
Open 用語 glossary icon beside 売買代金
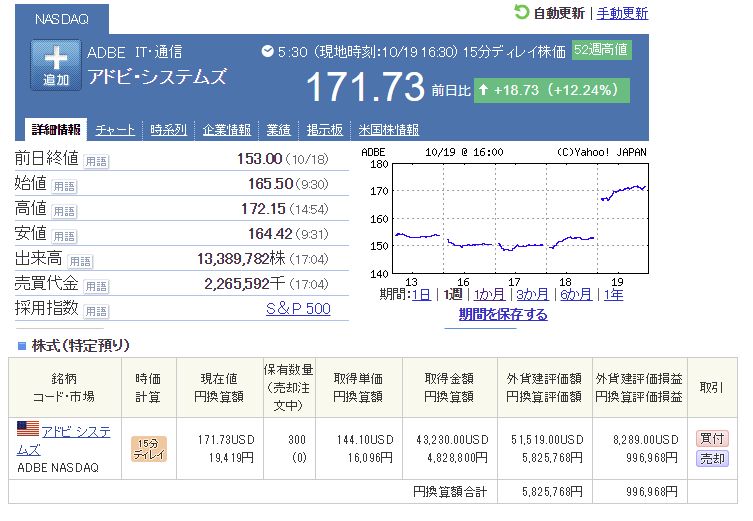click(x=96, y=286)
